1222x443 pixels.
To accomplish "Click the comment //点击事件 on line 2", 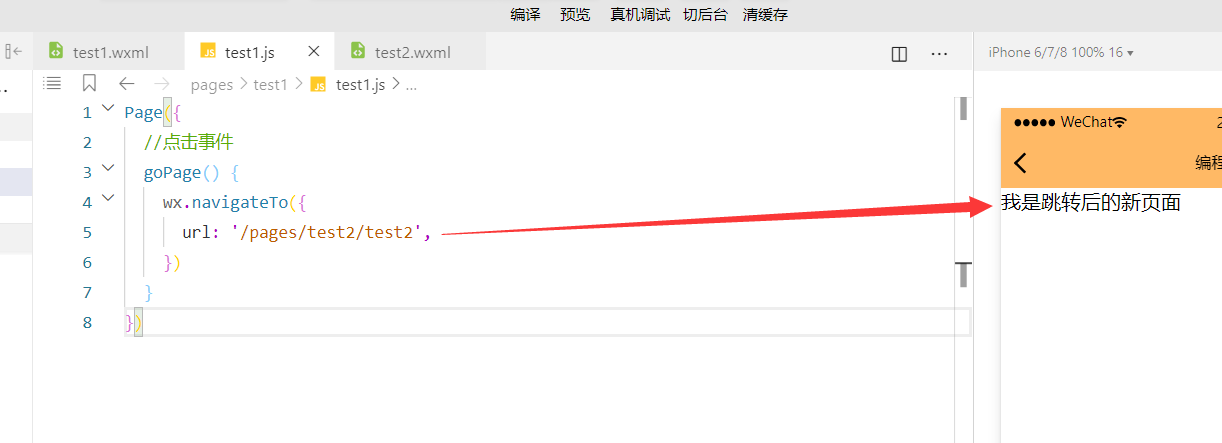I will click(188, 142).
